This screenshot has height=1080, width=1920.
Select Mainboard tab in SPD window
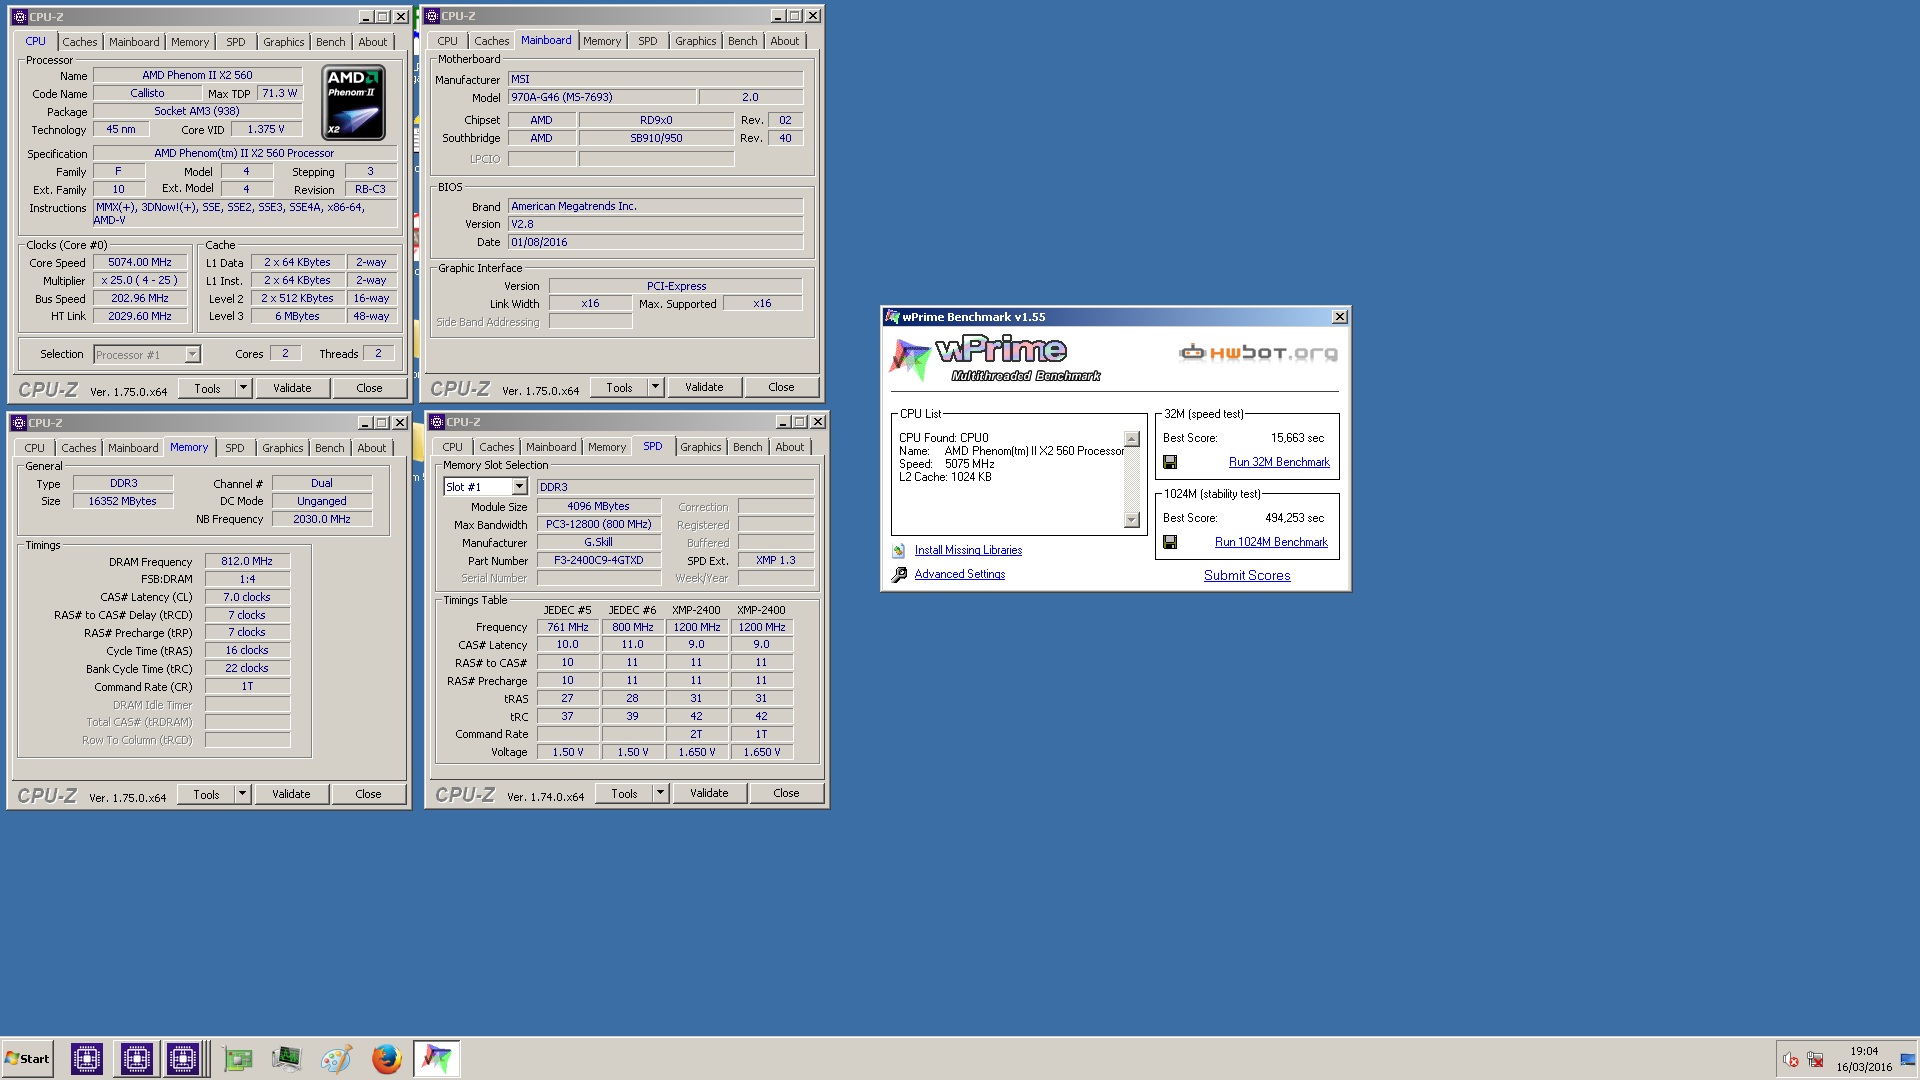[x=551, y=447]
